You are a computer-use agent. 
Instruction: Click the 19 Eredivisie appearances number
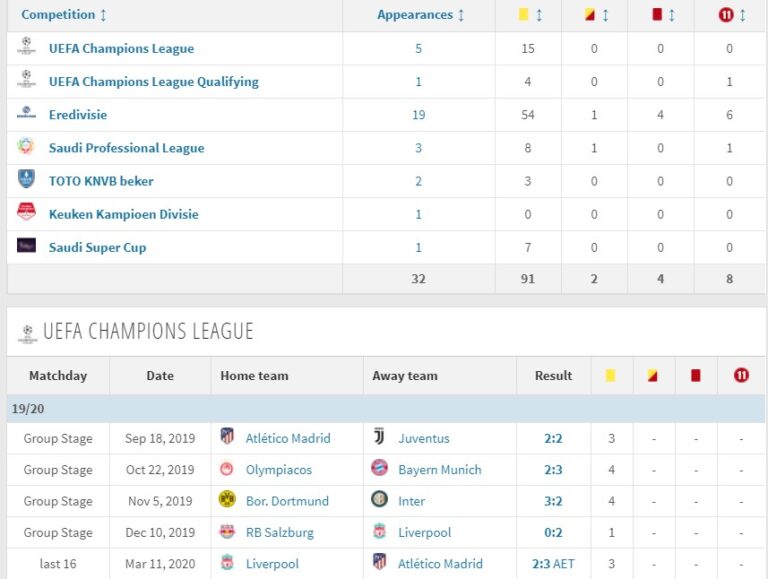[x=418, y=115]
